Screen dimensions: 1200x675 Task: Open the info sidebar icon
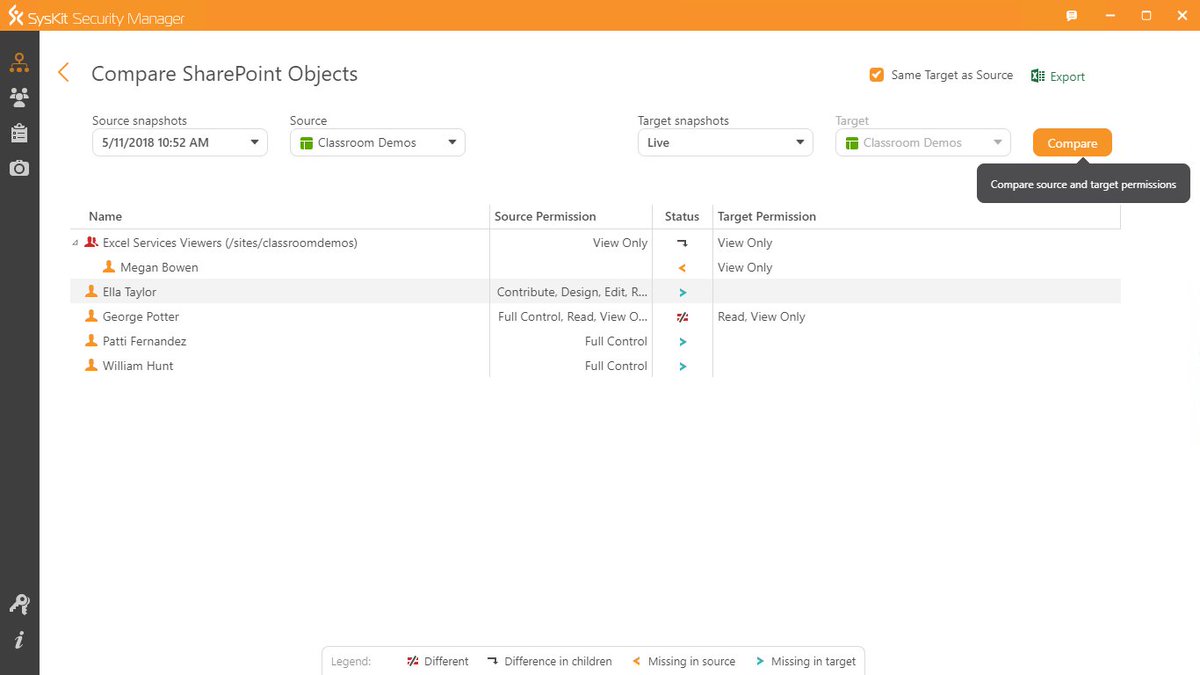point(19,640)
